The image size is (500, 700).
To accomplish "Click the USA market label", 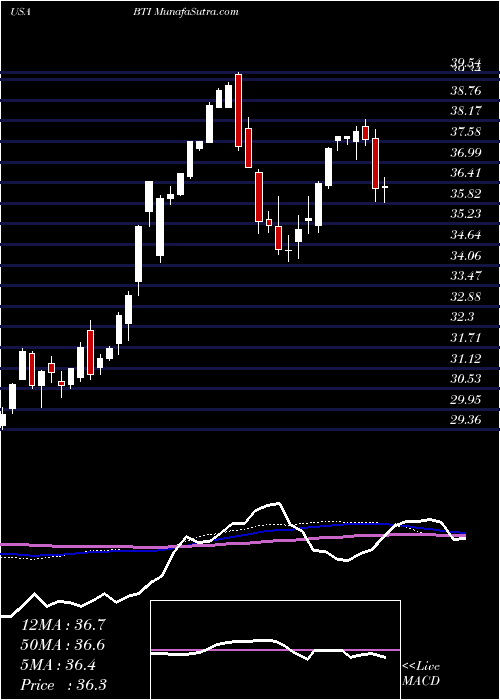I will pyautogui.click(x=20, y=12).
